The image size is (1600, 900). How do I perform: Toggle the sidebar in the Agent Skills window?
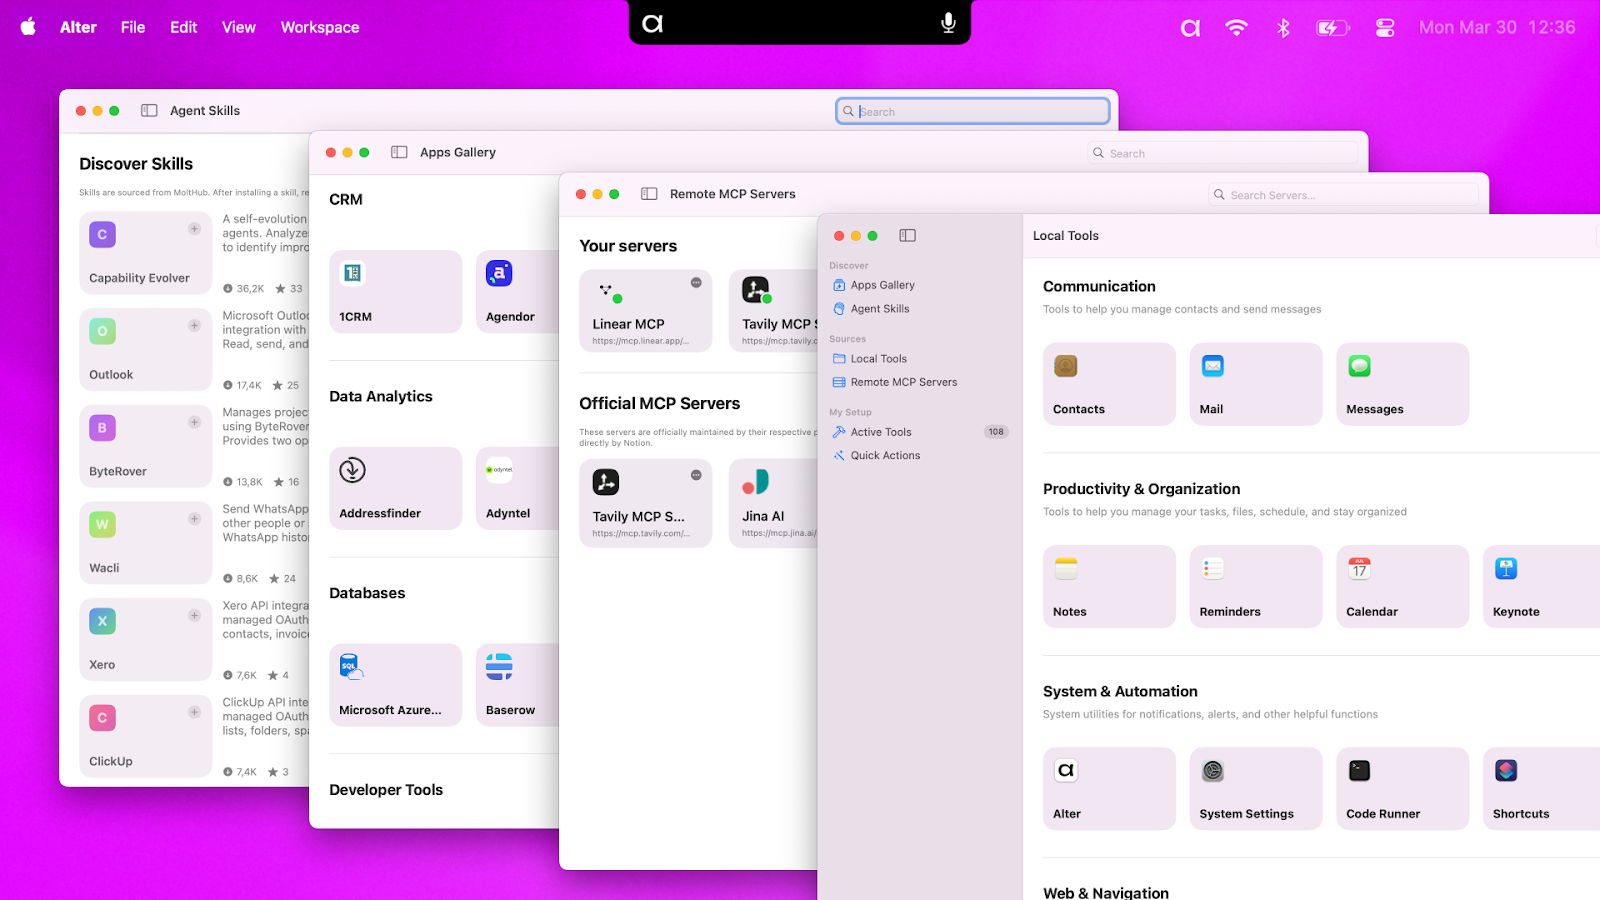pos(150,110)
